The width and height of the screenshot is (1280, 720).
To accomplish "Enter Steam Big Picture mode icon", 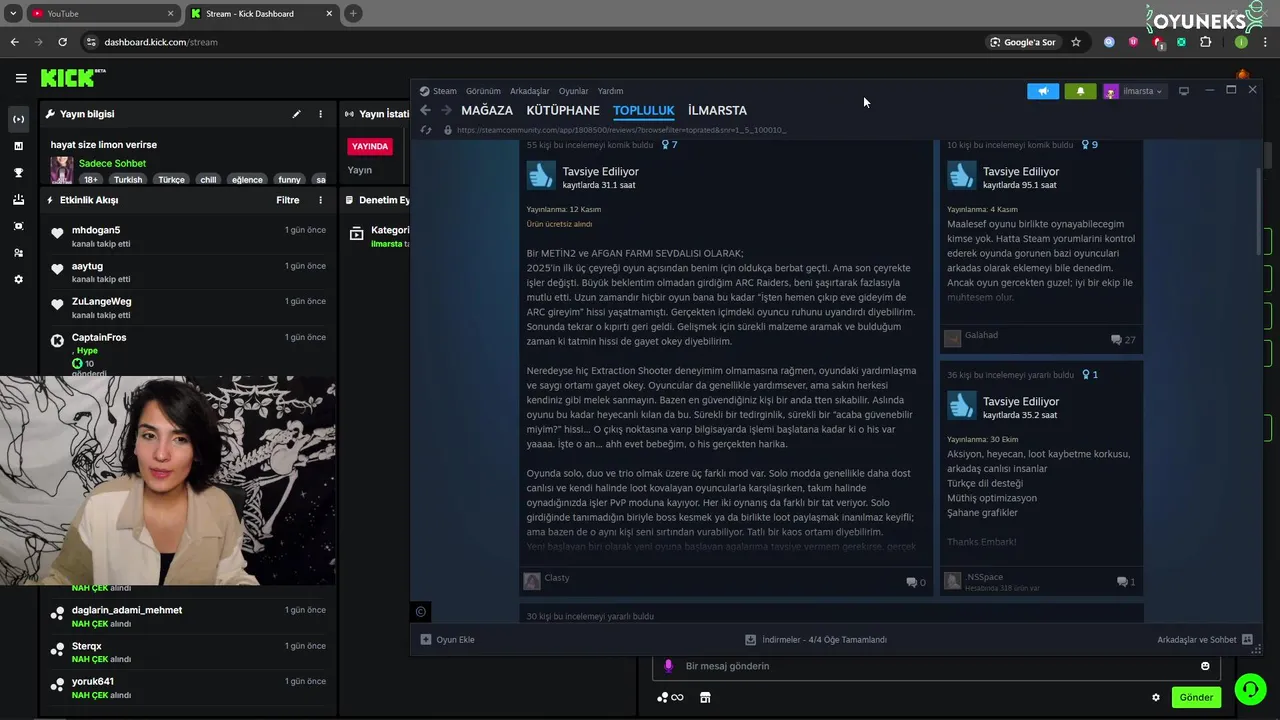I will click(x=1184, y=91).
